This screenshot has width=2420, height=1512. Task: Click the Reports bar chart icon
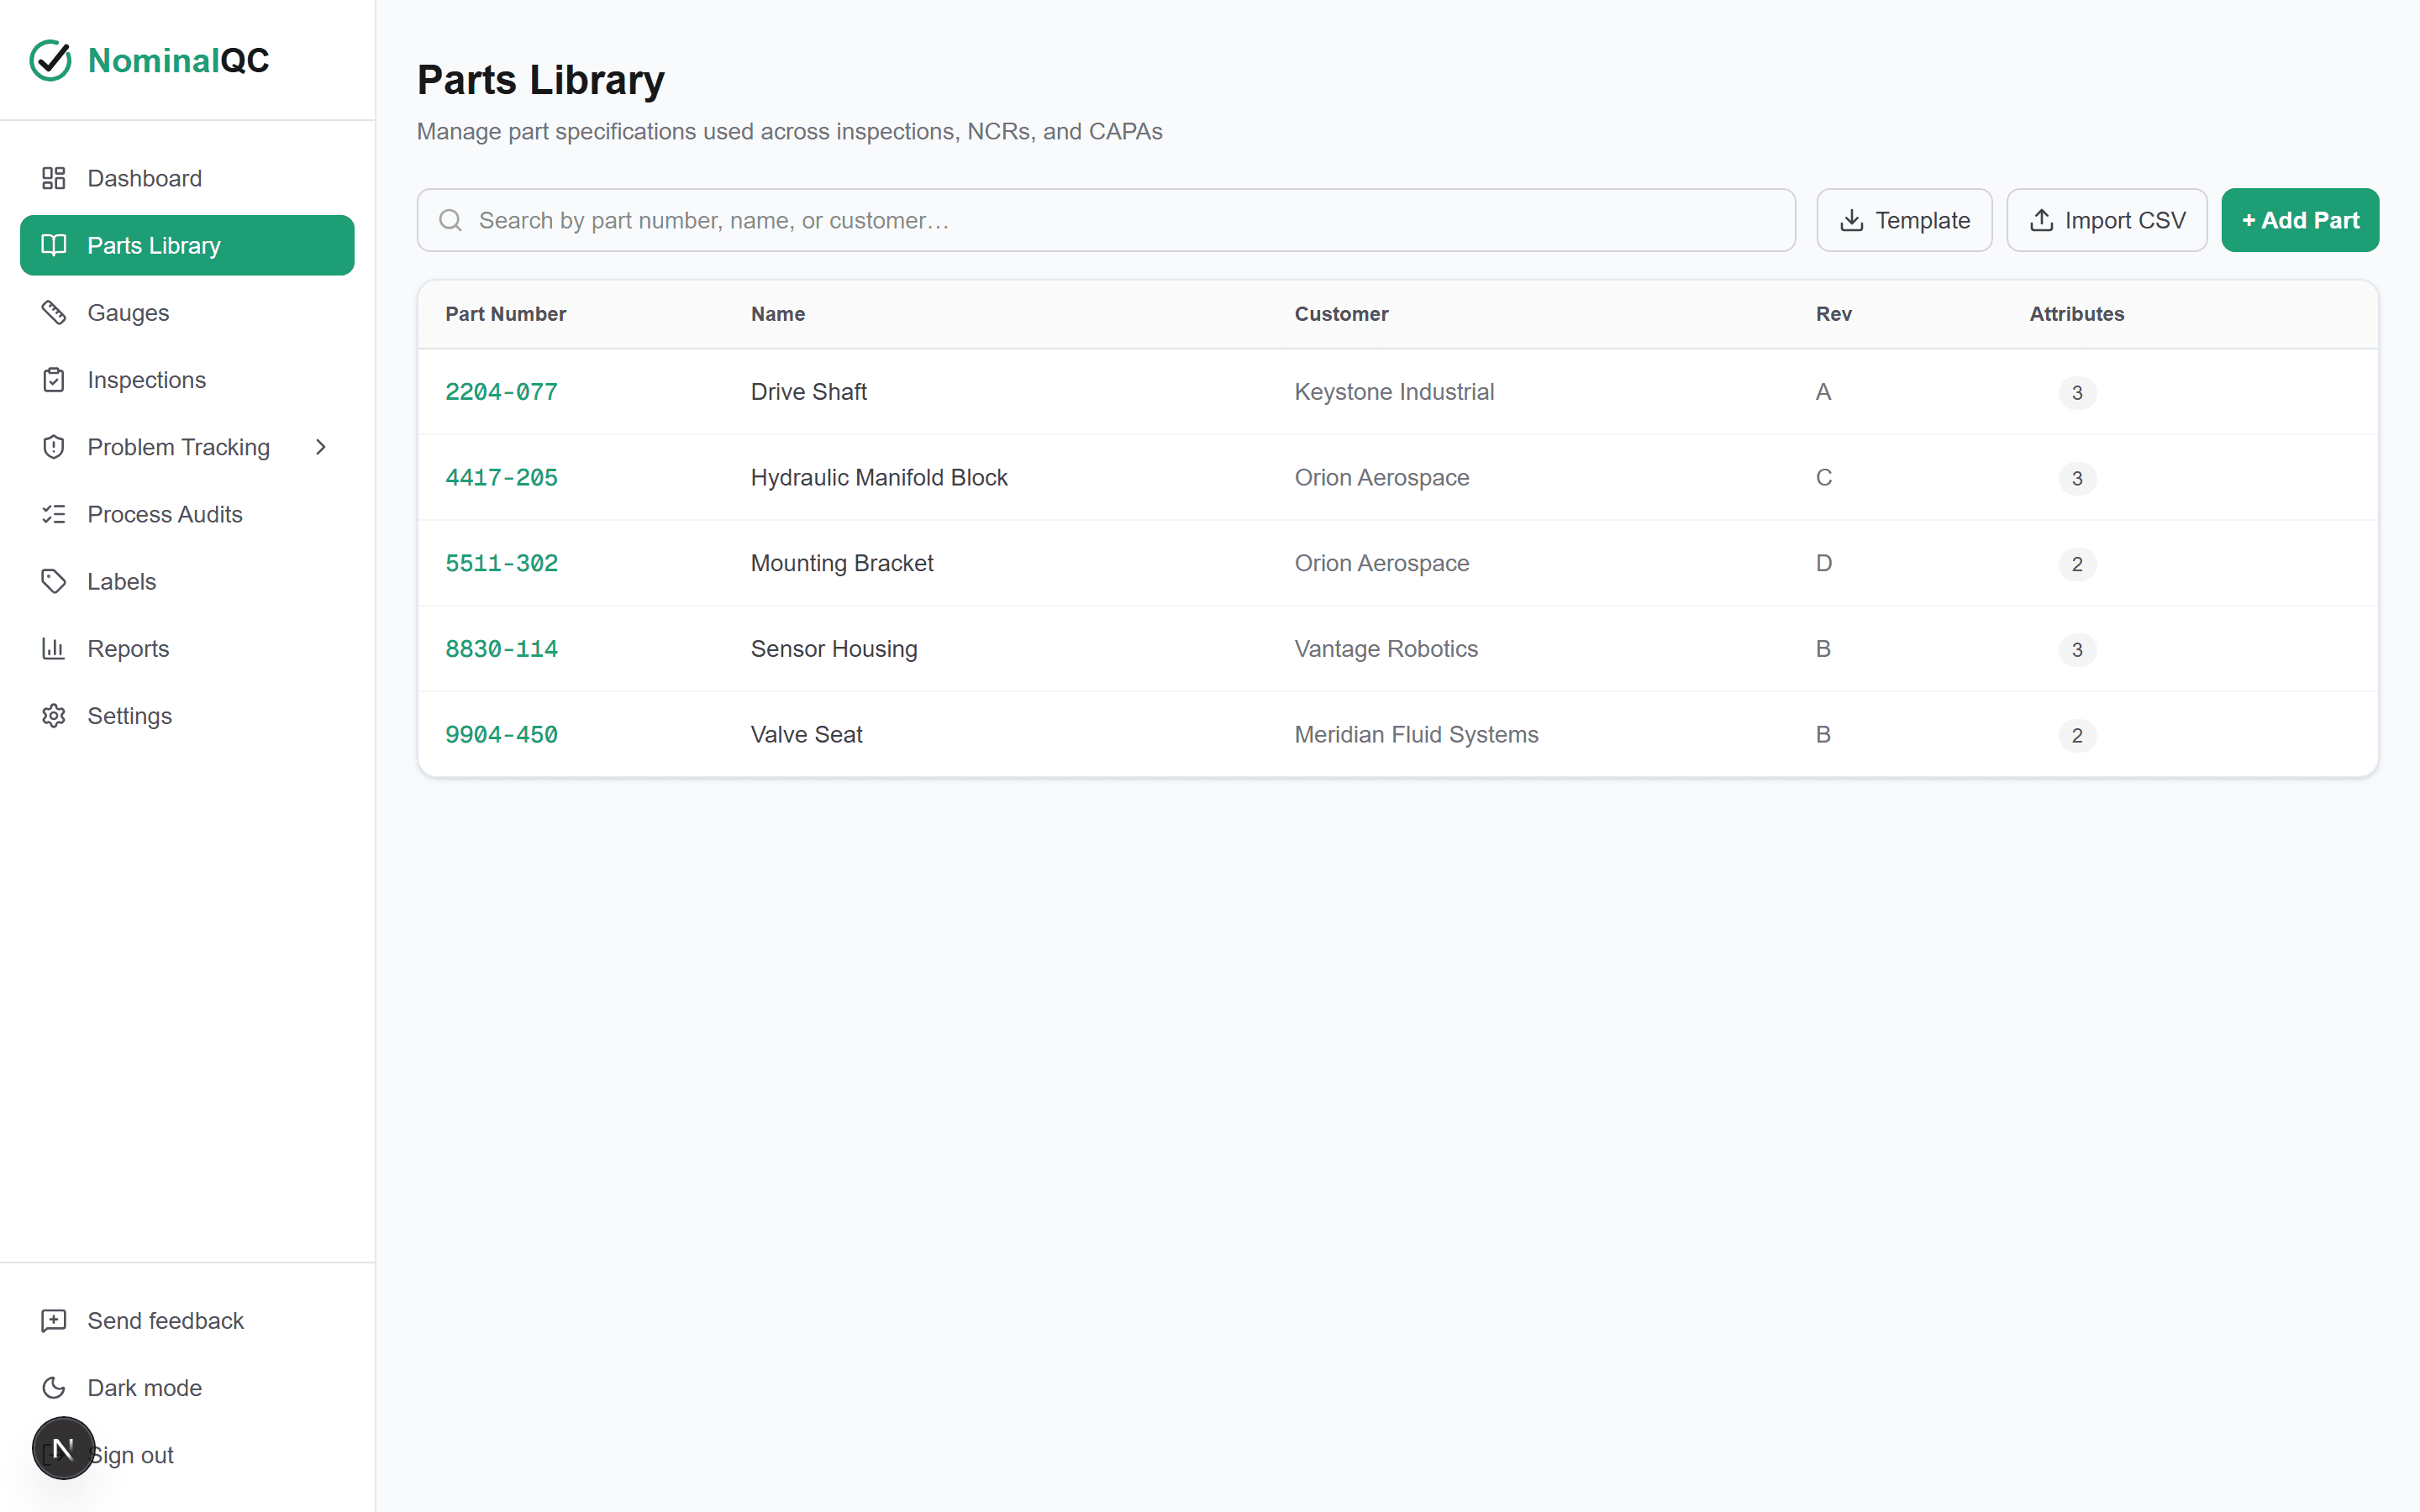[53, 648]
